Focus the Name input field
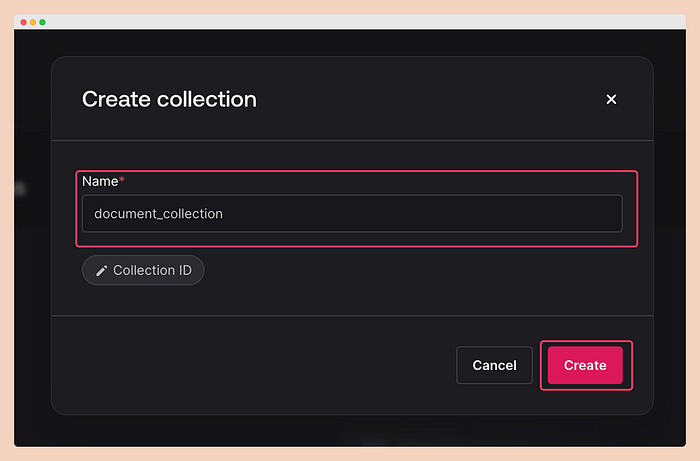Image resolution: width=700 pixels, height=461 pixels. 352,213
